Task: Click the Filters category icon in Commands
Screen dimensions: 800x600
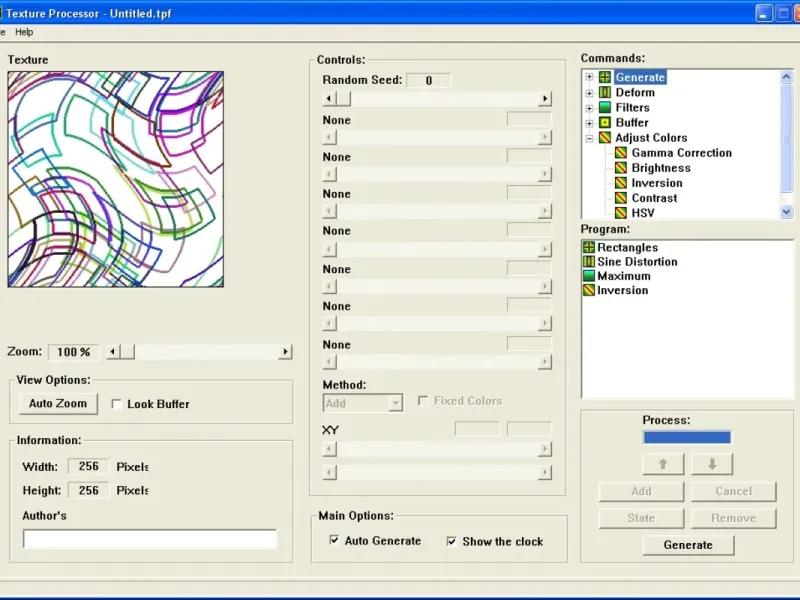Action: tap(604, 107)
